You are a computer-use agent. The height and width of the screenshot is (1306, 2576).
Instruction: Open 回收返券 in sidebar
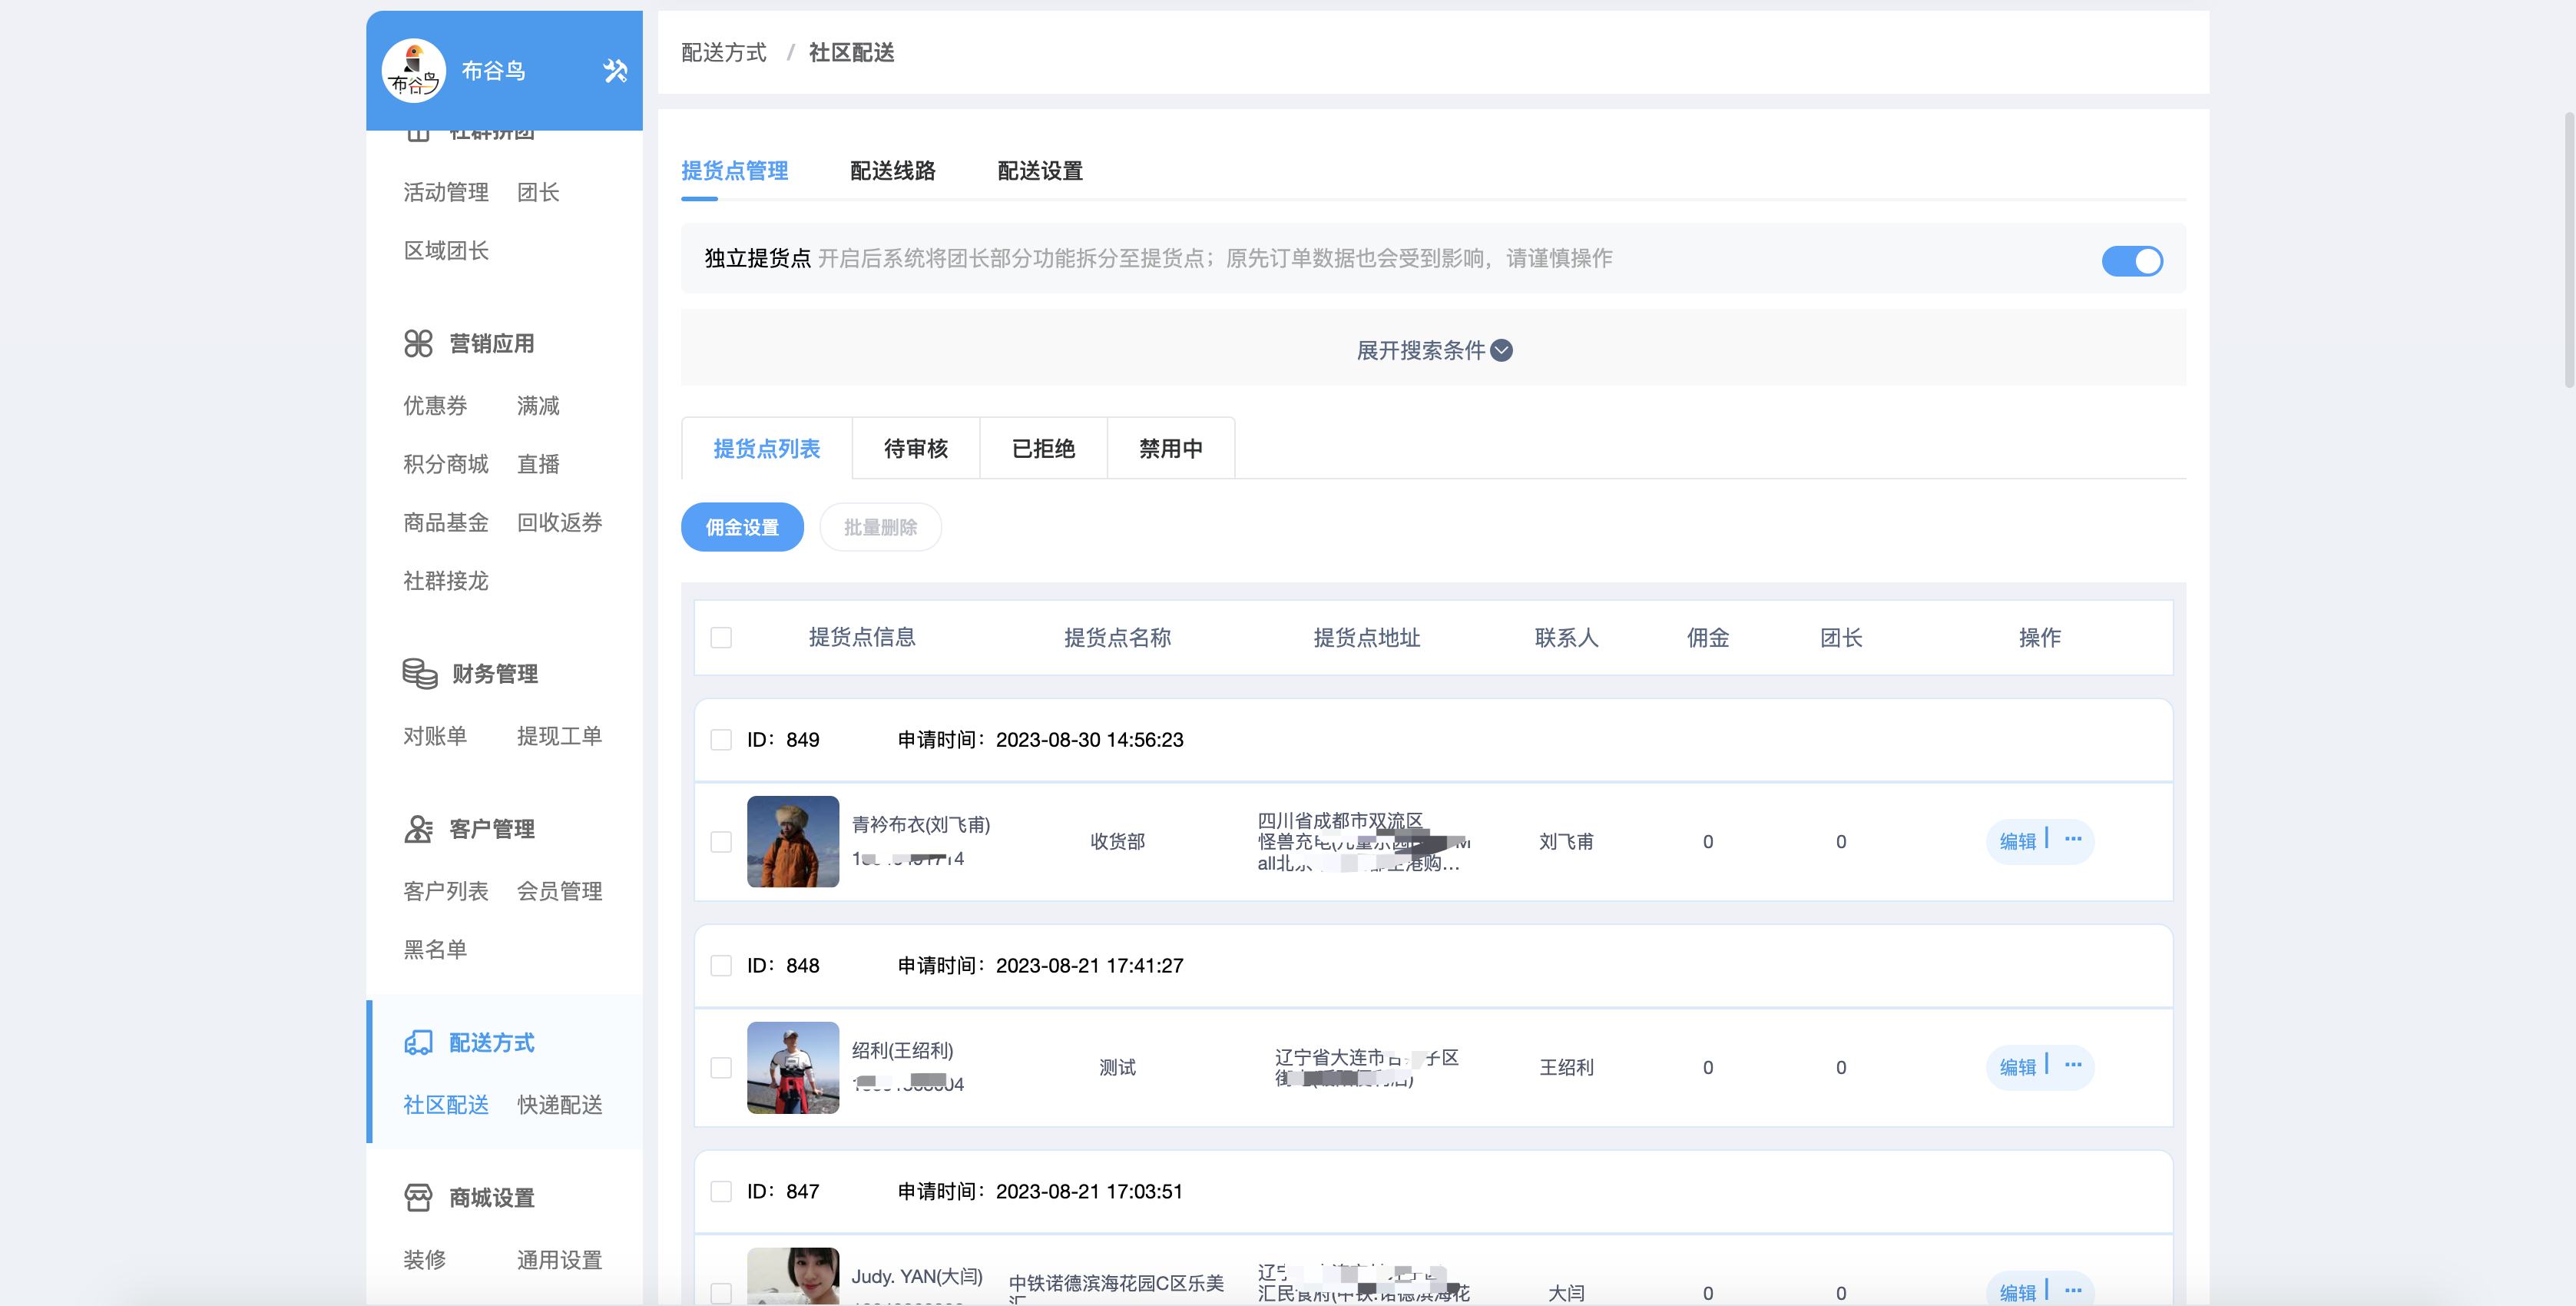[x=560, y=523]
